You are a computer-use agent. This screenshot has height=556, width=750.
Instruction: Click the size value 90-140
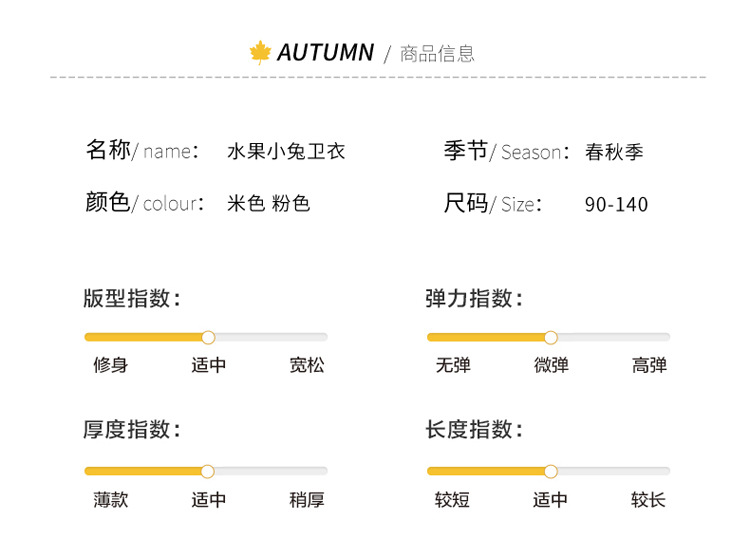[x=616, y=205]
